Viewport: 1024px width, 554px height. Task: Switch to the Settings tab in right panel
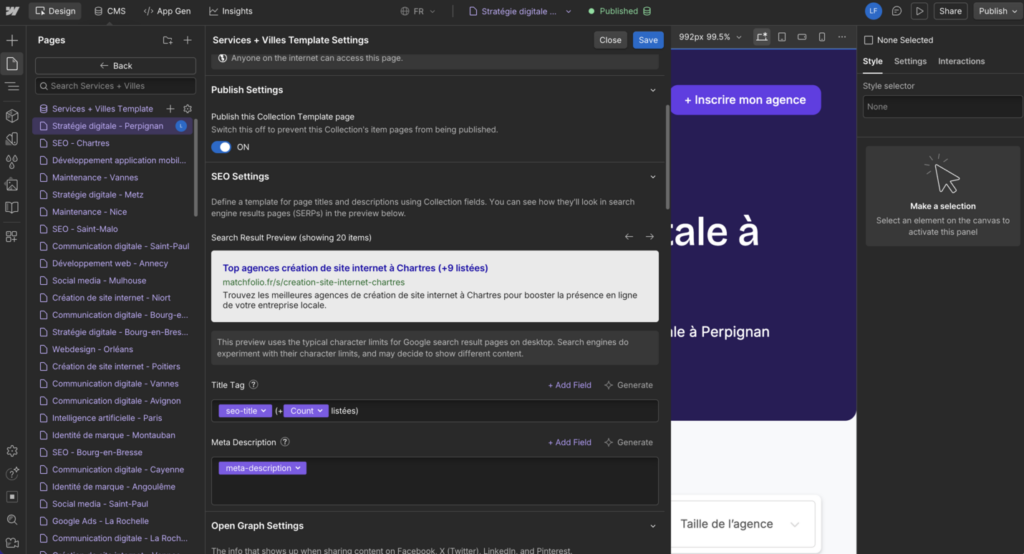[x=910, y=61]
